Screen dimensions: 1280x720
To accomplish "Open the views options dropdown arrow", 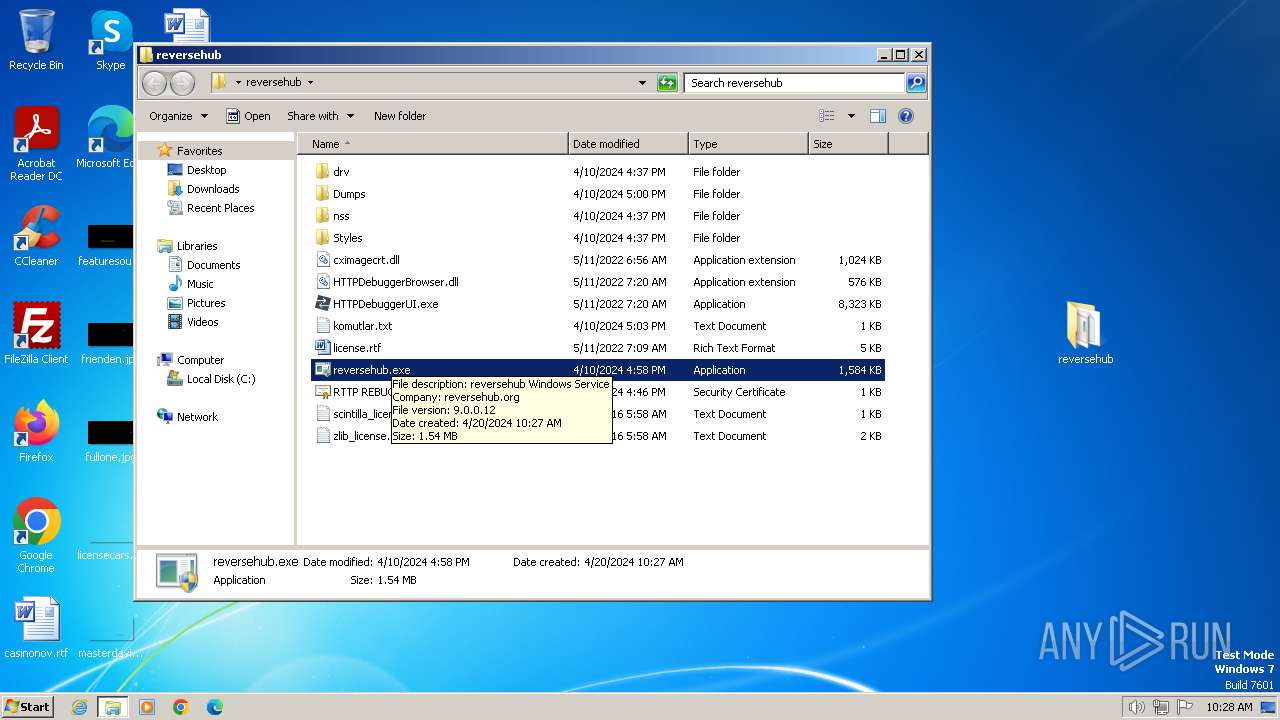I will tap(851, 116).
